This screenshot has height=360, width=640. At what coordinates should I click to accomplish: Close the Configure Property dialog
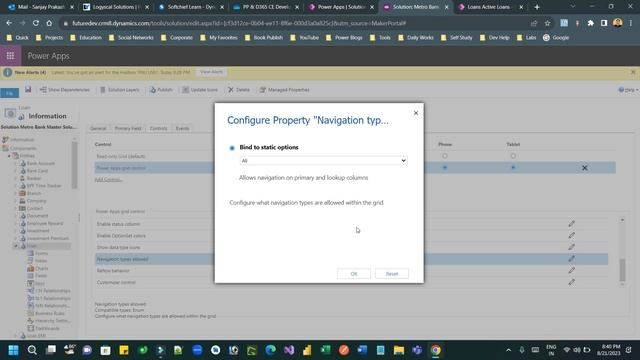416,113
